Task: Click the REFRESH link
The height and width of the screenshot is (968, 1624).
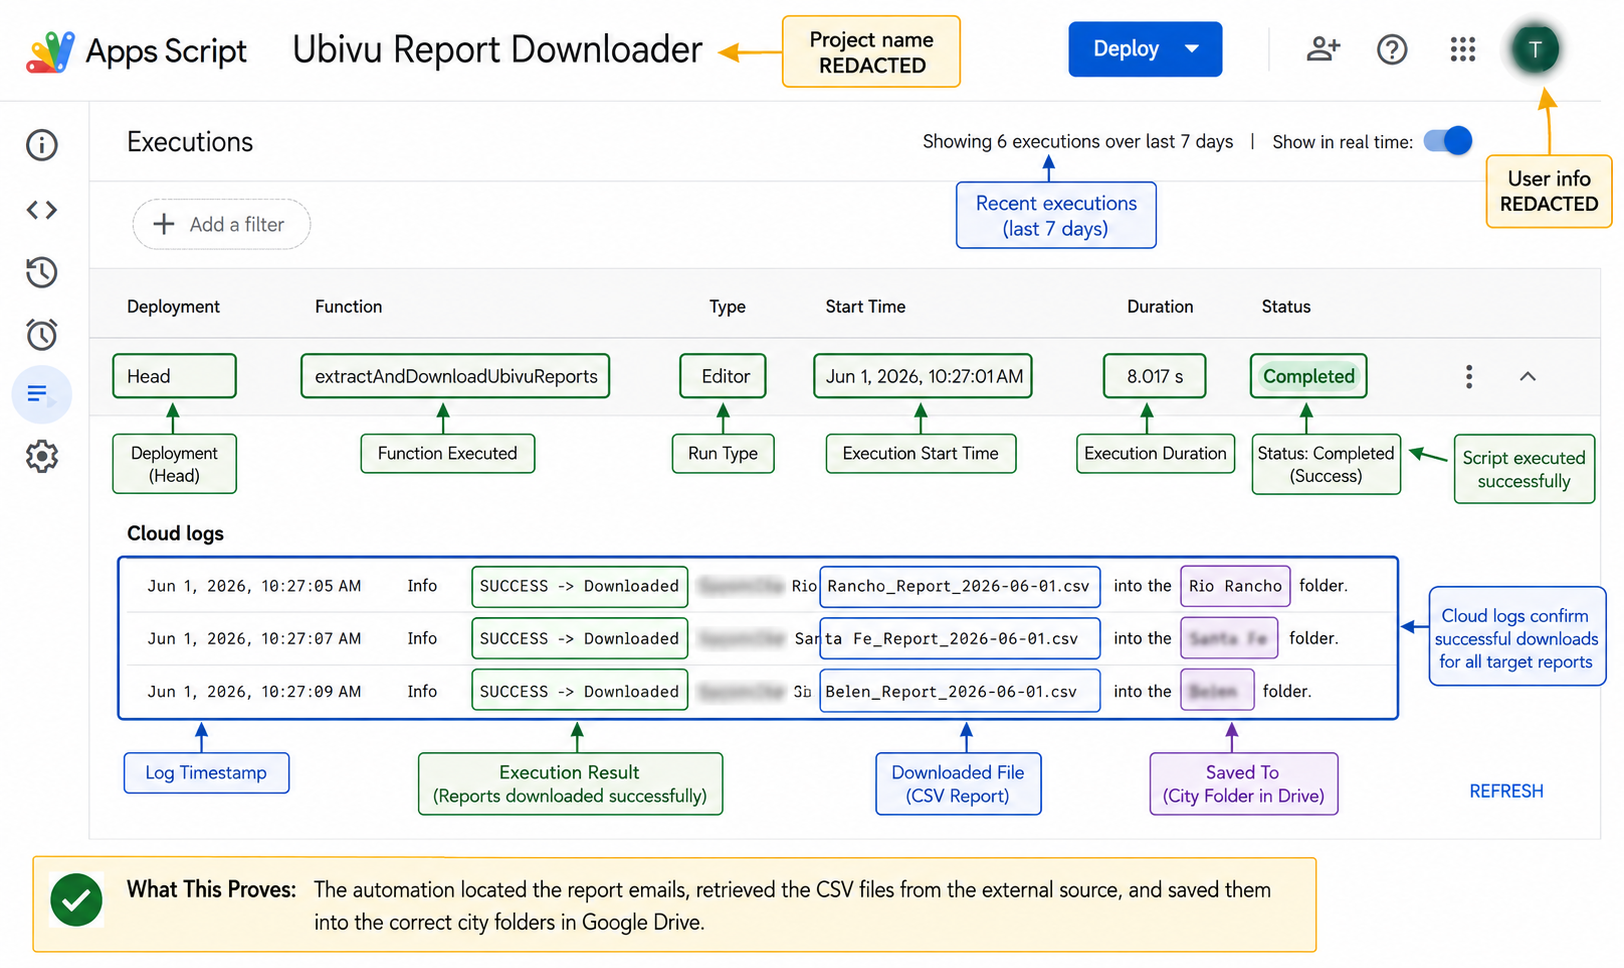Action: point(1506,792)
